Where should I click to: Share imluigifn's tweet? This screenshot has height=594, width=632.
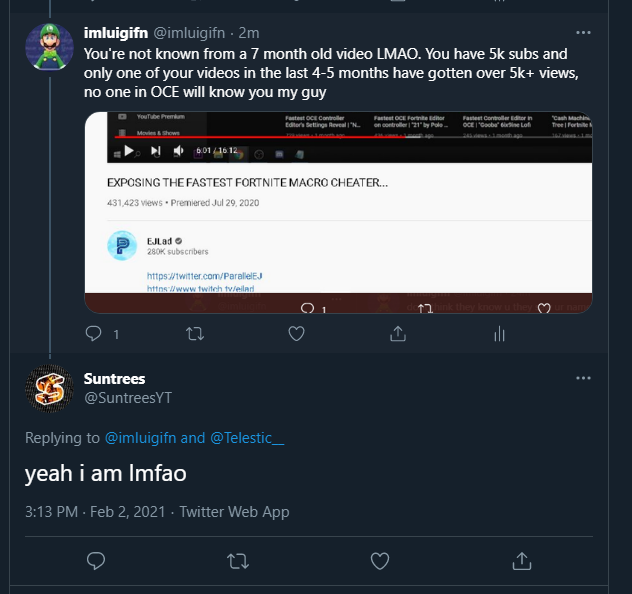[397, 334]
